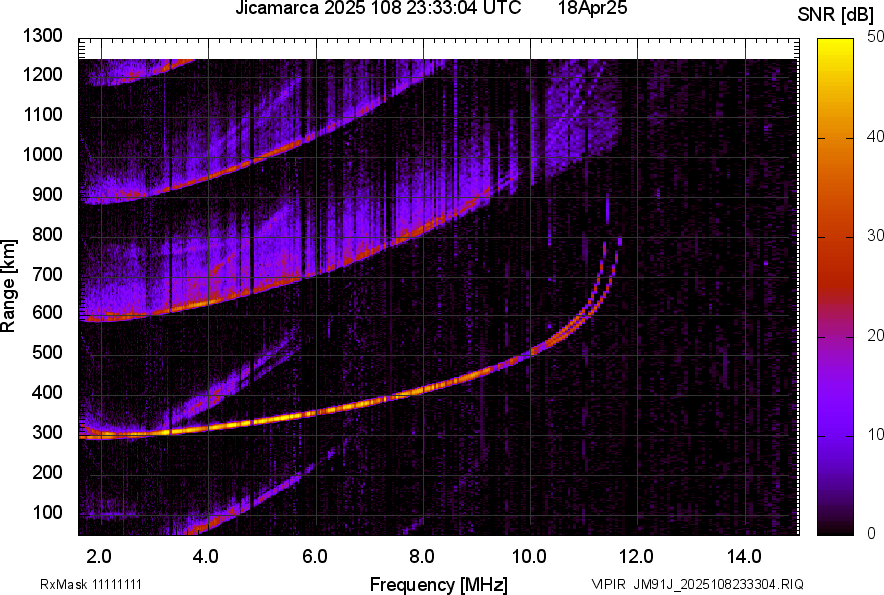Click the colorbar tick value 50
The width and height of the screenshot is (884, 595).
coord(875,37)
